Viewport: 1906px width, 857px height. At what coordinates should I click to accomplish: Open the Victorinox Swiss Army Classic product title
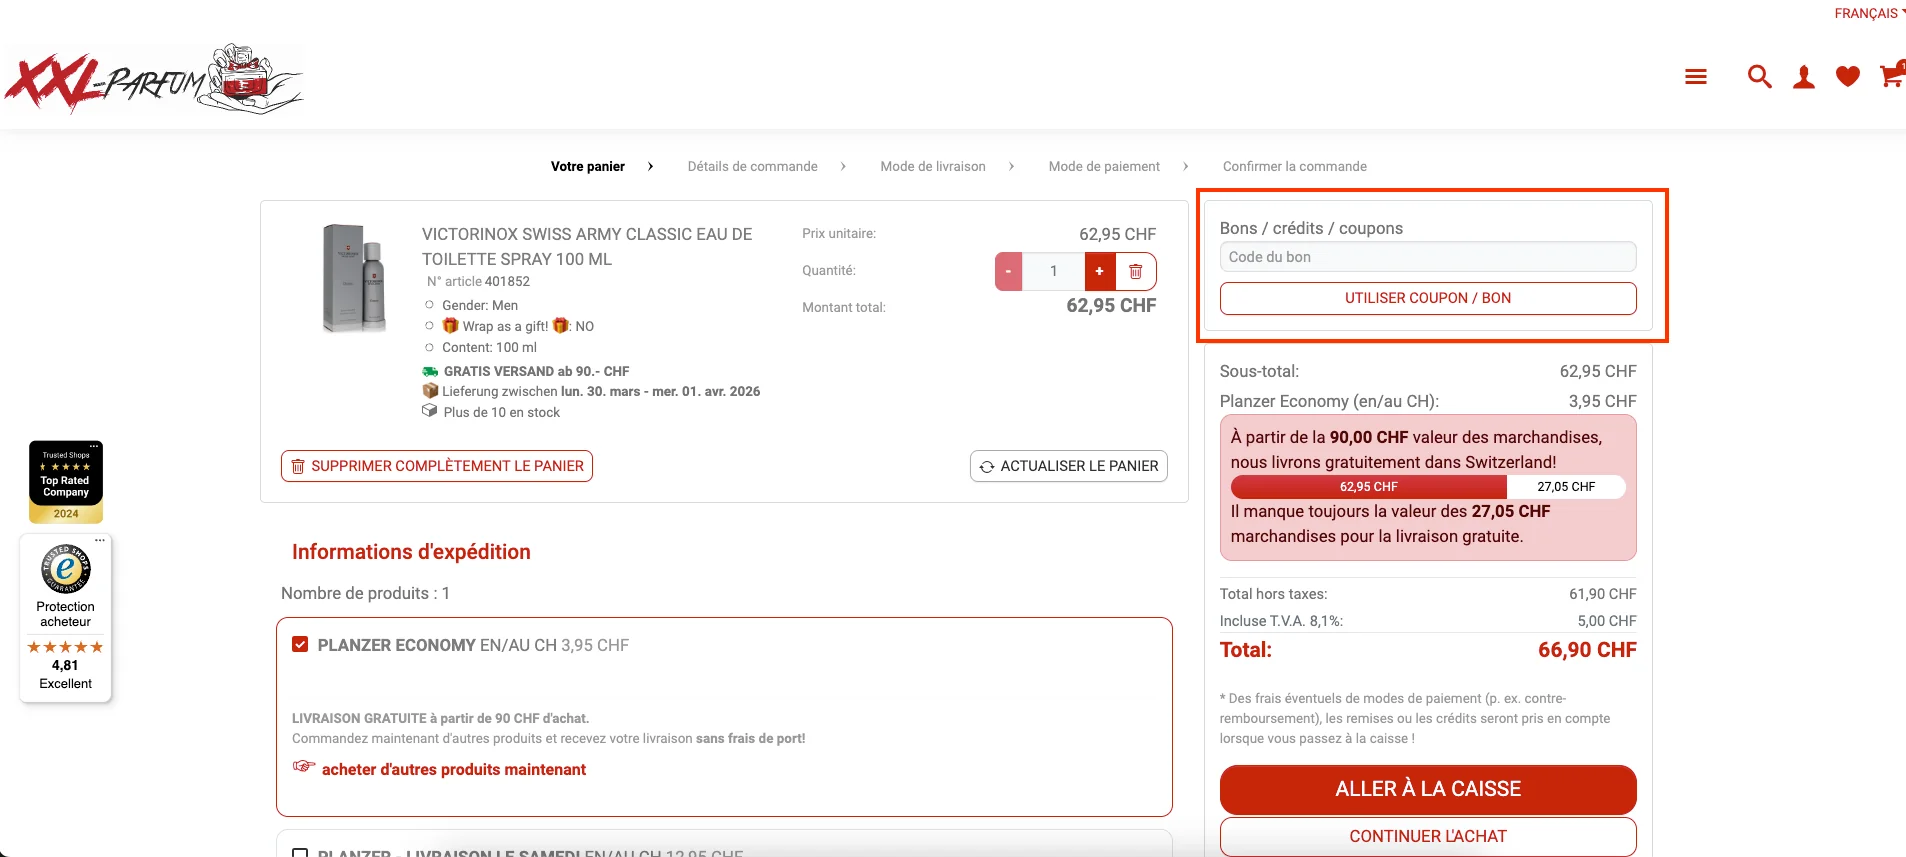coord(587,246)
